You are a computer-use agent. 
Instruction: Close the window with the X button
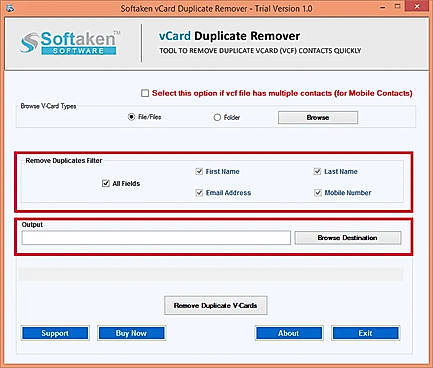[417, 7]
